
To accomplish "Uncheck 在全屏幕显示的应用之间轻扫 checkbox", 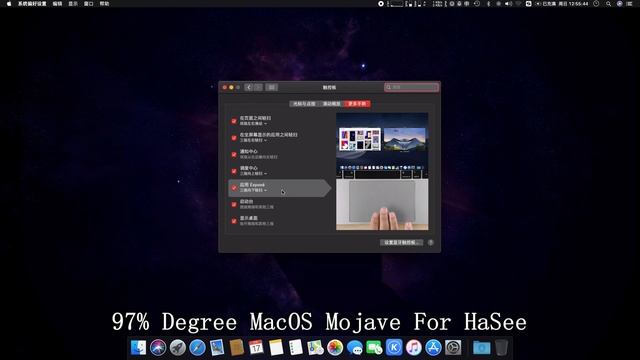I will (234, 138).
